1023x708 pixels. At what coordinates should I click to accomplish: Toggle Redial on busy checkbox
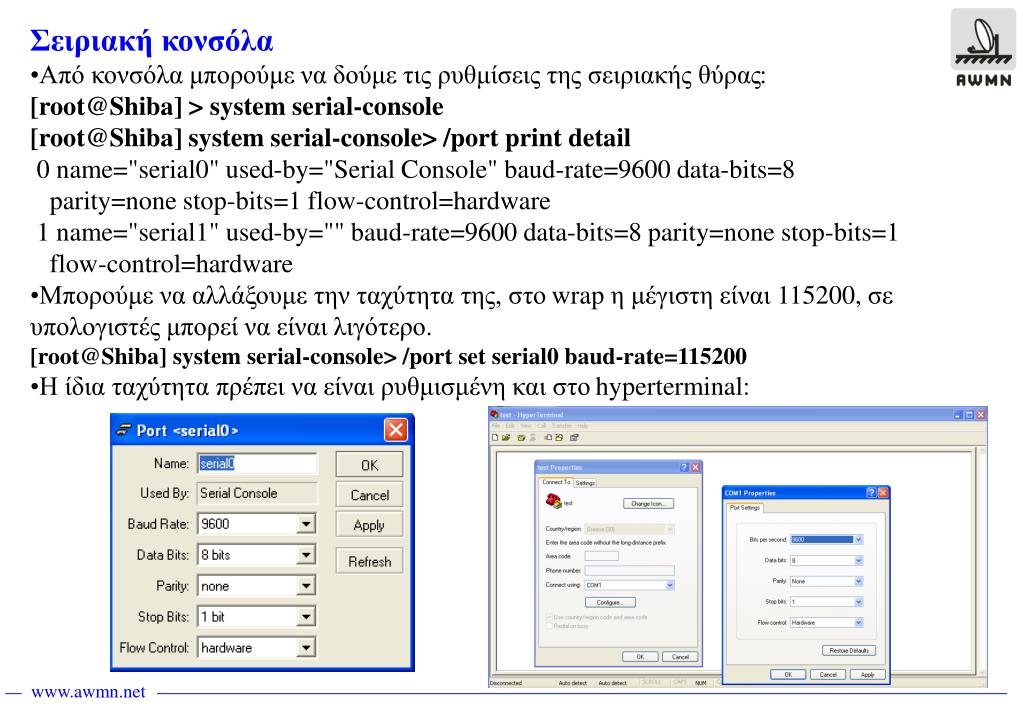click(x=549, y=626)
